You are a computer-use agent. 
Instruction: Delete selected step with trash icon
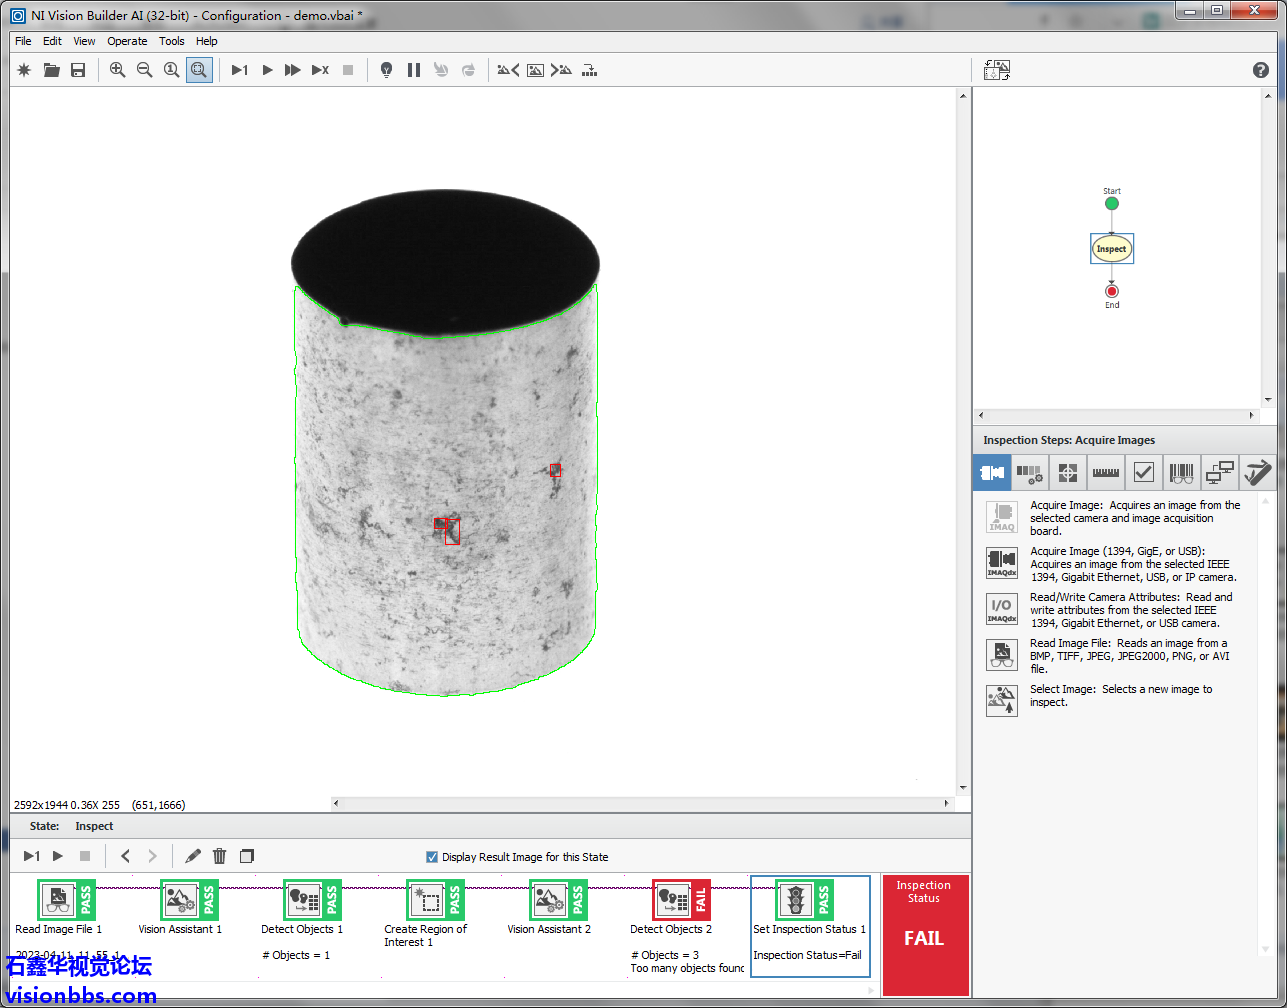coord(220,856)
